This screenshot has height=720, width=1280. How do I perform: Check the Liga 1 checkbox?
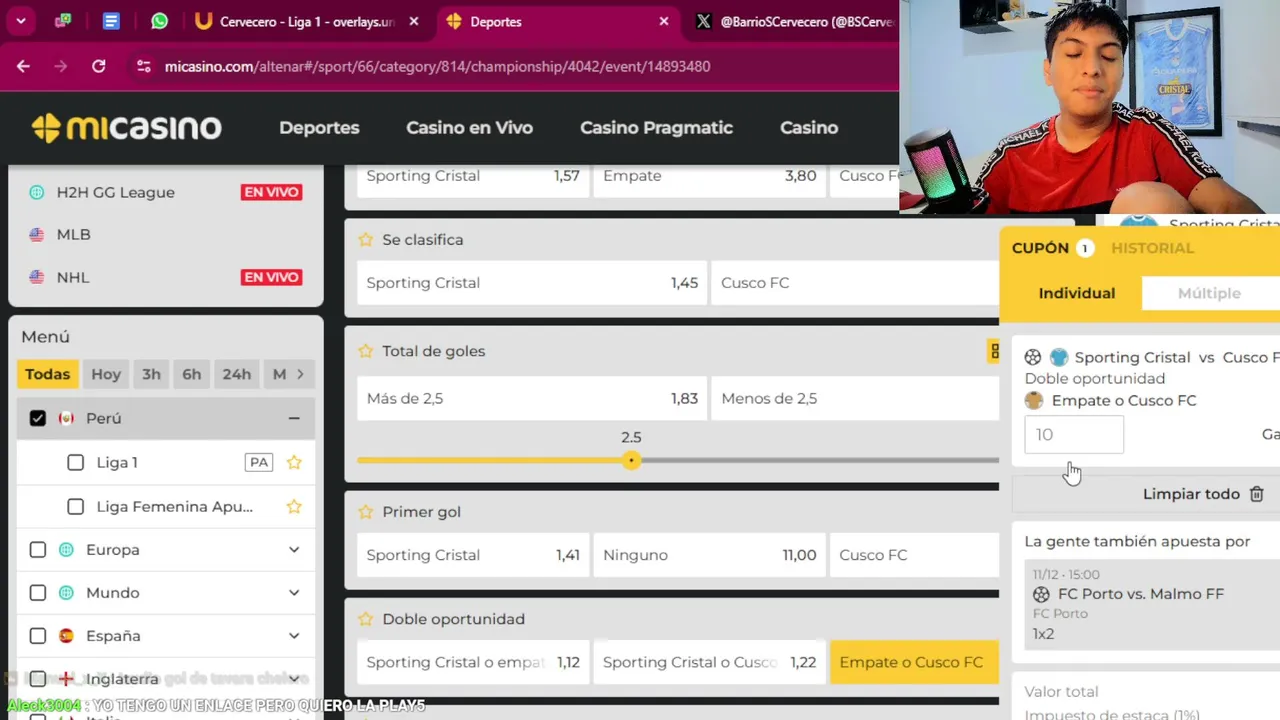pyautogui.click(x=75, y=462)
